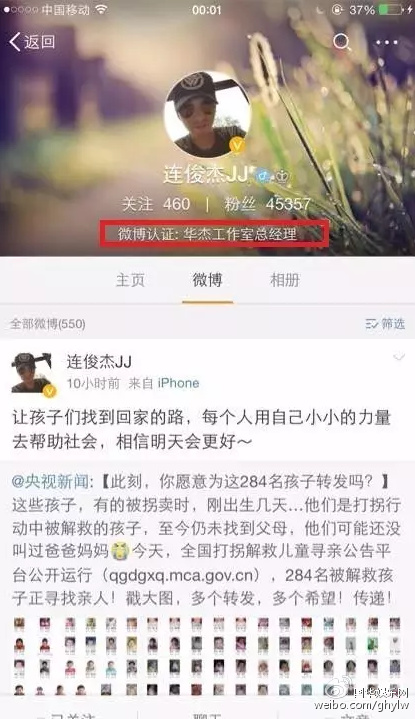Open the 连俊杰JJ name in the post
This screenshot has height=719, width=415.
(99, 361)
